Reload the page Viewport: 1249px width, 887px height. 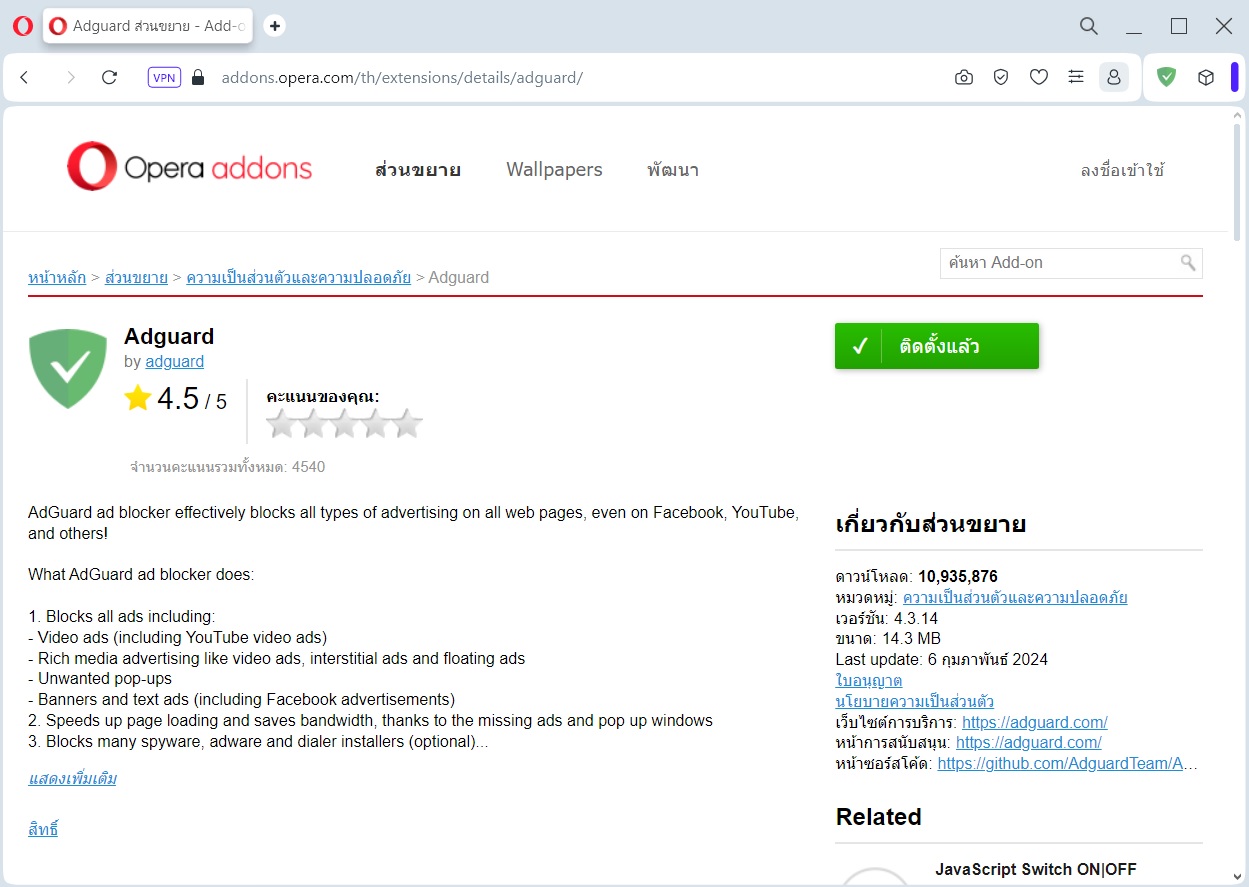[x=110, y=77]
